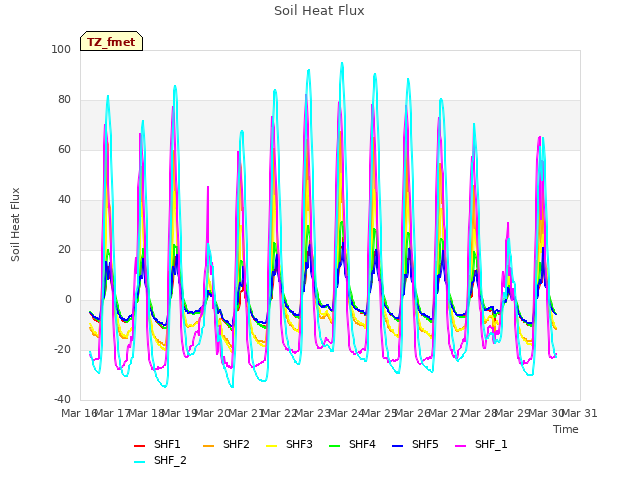Select the SHF_1 legend label
The image size is (640, 480).
tap(491, 444)
